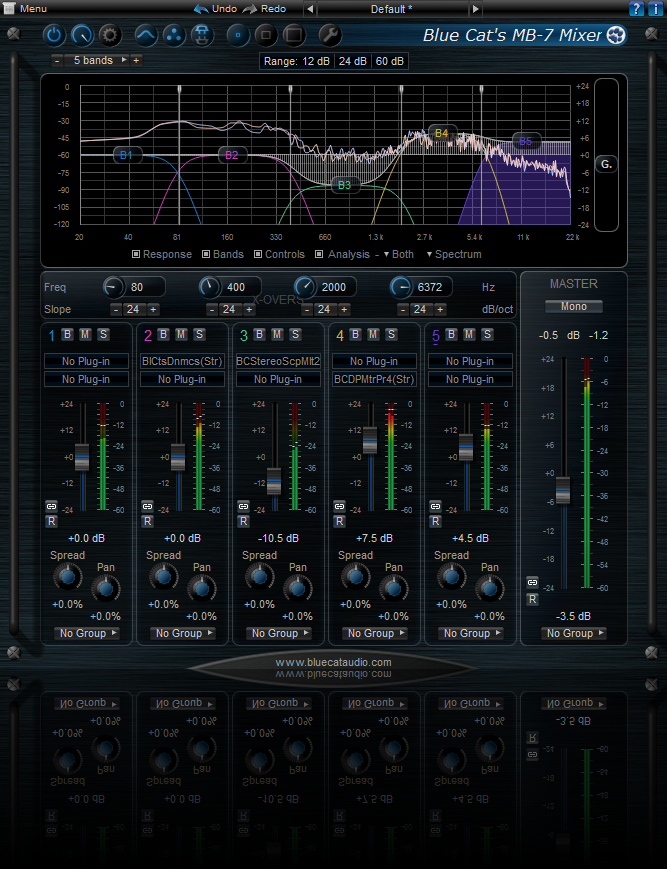Viewport: 667px width, 869px height.
Task: Click the G. global button beside graph
Action: (x=606, y=164)
